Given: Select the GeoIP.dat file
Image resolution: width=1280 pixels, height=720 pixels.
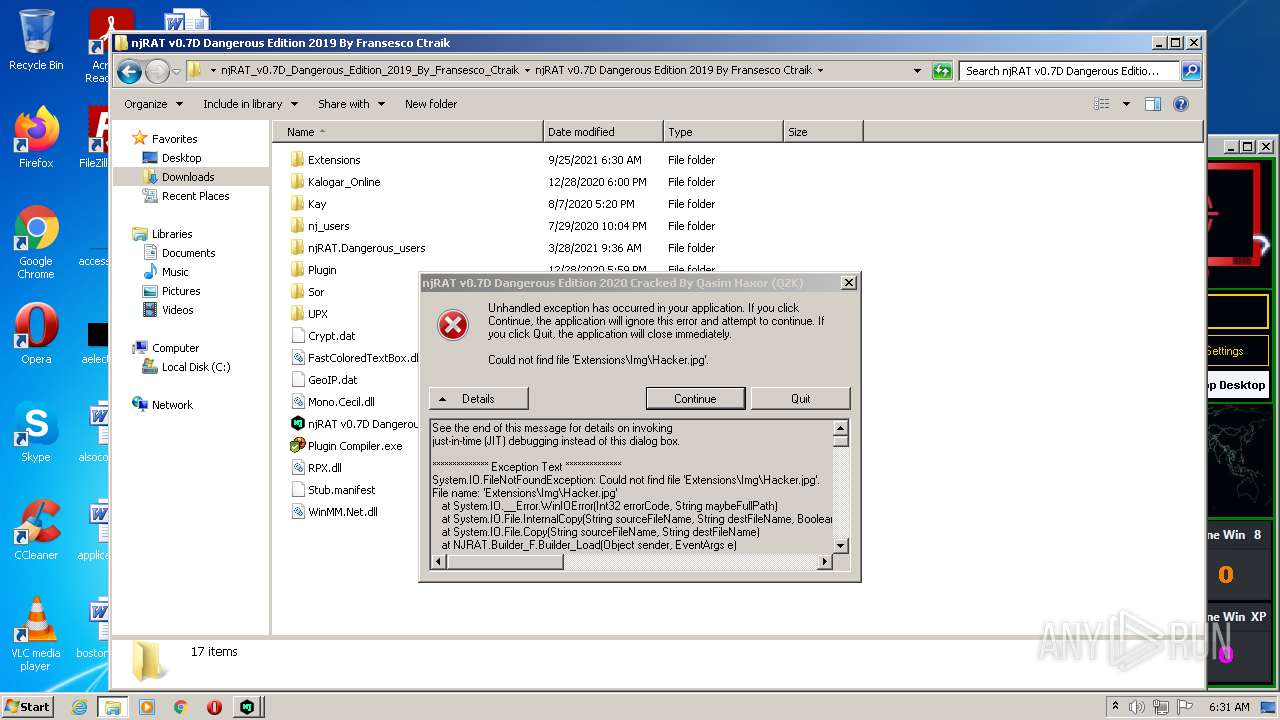Looking at the screenshot, I should 323,380.
